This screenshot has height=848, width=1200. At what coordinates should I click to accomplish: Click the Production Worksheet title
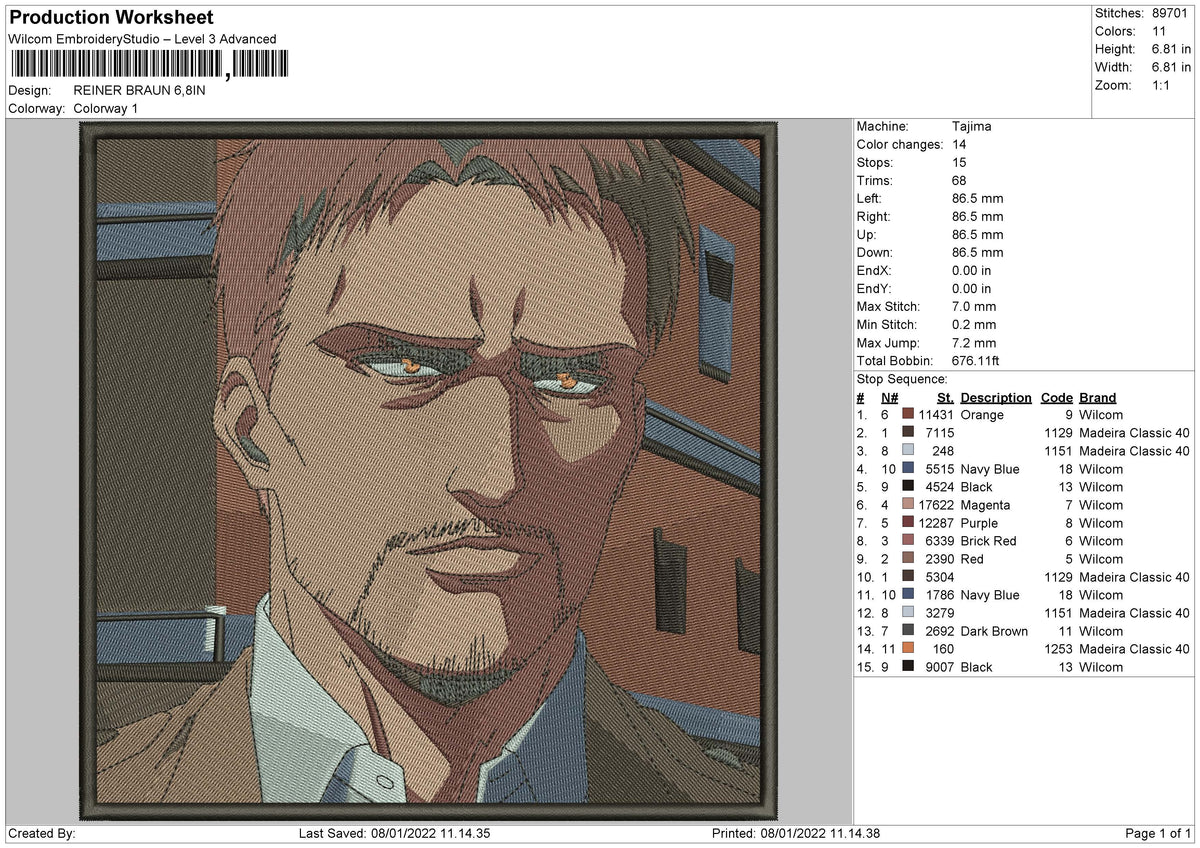(111, 18)
